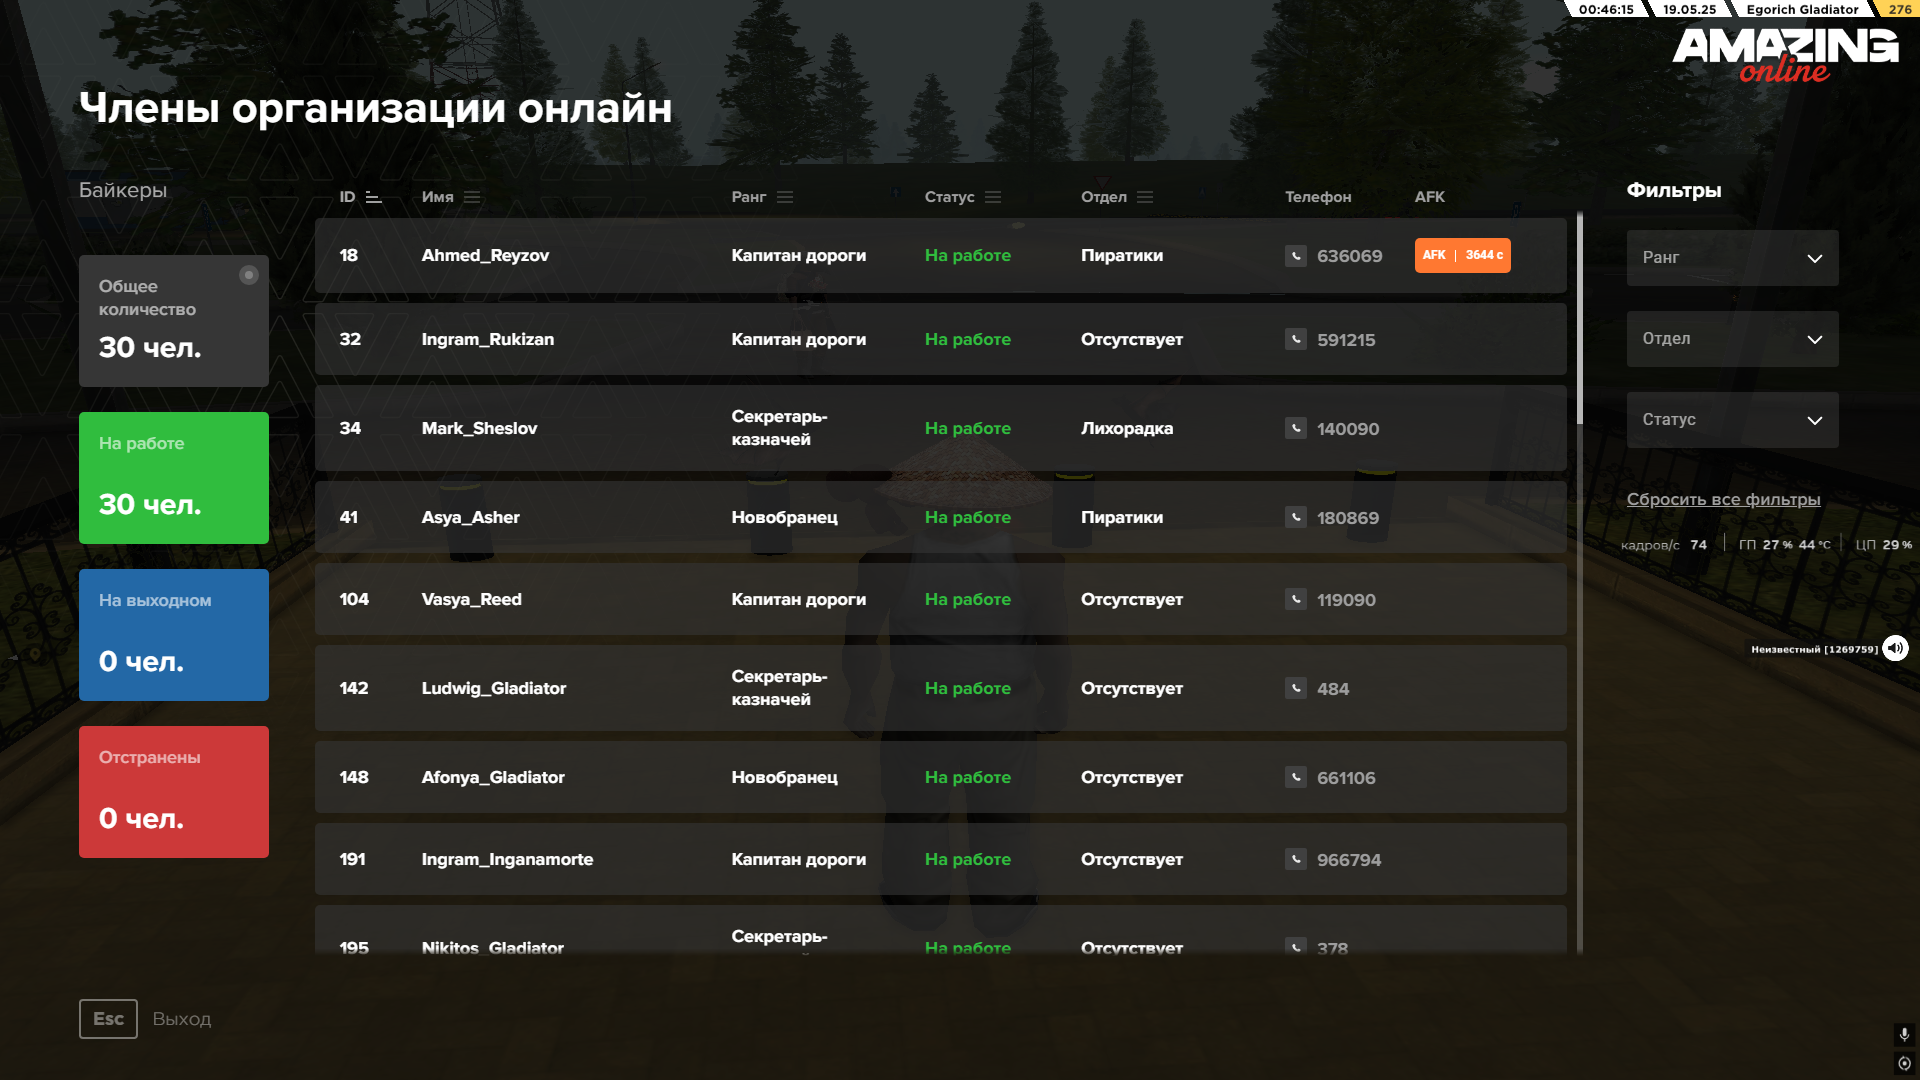Sort by Статус column icon
Viewport: 1920px width, 1080px height.
993,197
